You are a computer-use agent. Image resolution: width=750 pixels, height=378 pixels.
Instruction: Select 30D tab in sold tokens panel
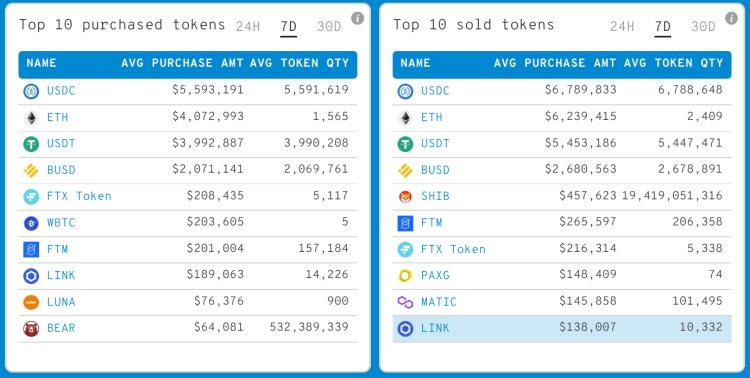703,26
